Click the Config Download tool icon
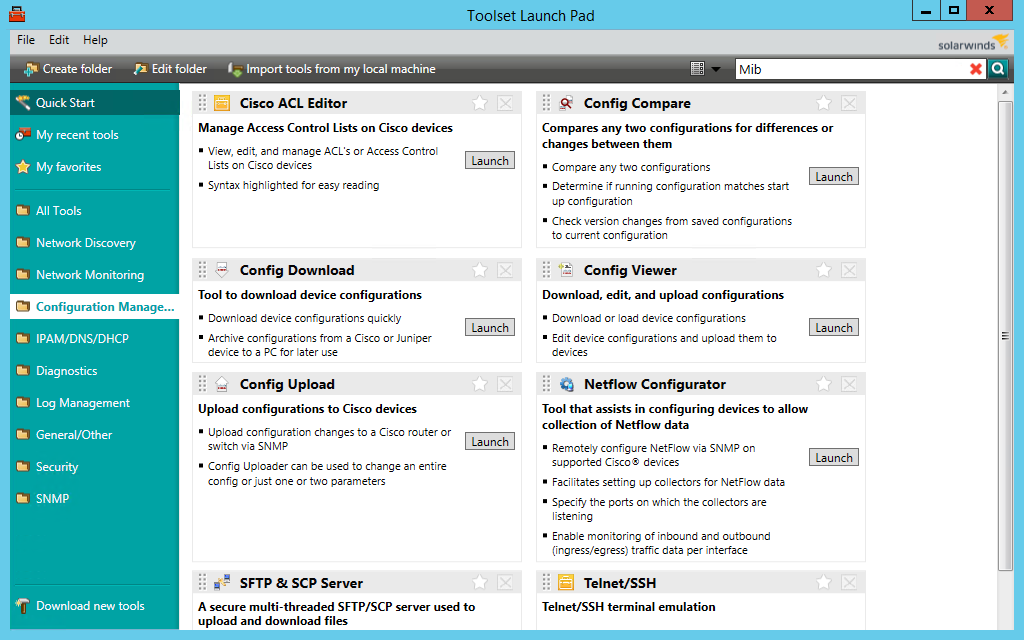This screenshot has width=1024, height=640. pos(220,269)
